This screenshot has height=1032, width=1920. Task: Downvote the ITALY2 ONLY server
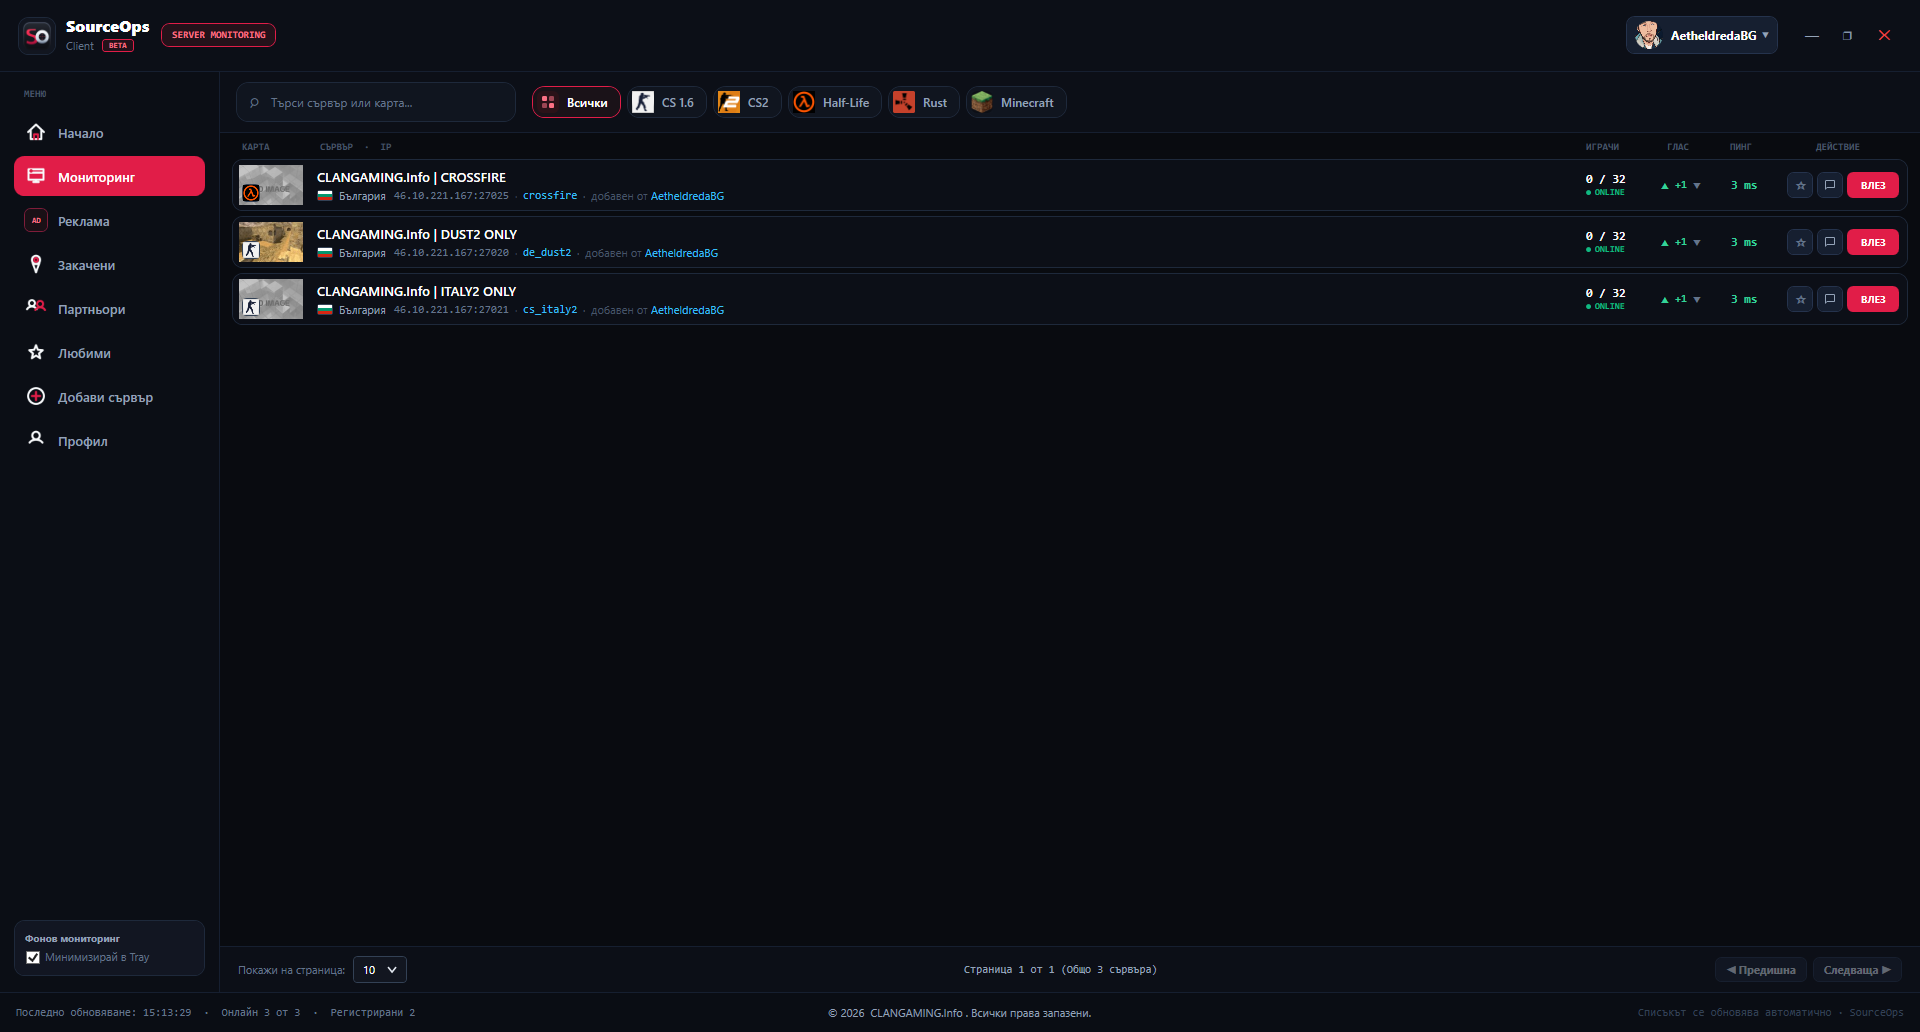[1697, 300]
